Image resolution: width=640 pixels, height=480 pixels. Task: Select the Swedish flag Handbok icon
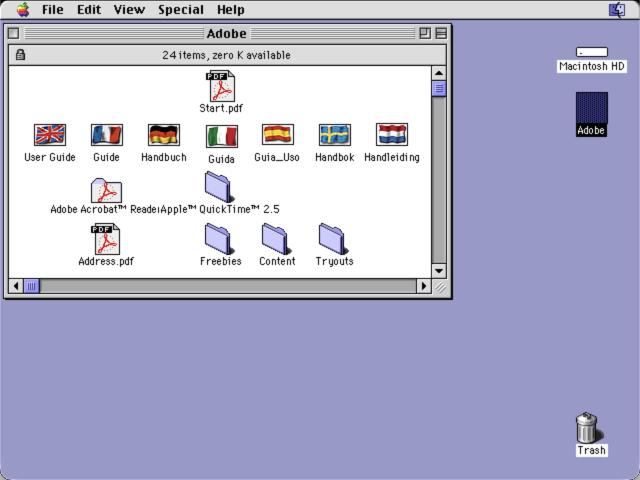[335, 135]
